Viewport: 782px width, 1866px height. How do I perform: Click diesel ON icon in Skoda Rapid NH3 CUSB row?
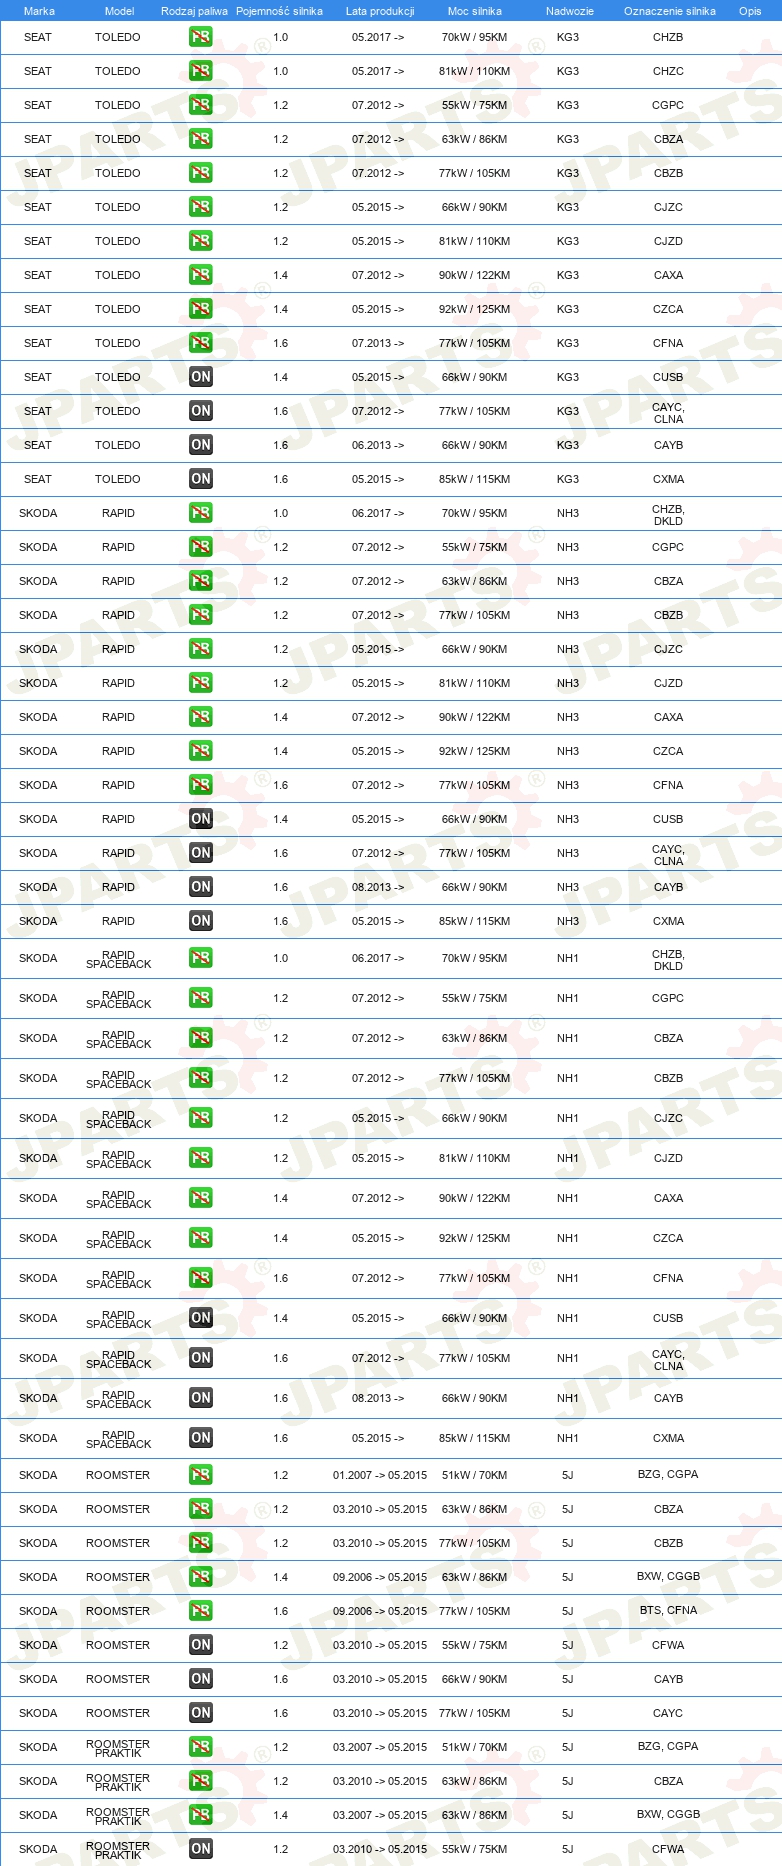tap(201, 819)
